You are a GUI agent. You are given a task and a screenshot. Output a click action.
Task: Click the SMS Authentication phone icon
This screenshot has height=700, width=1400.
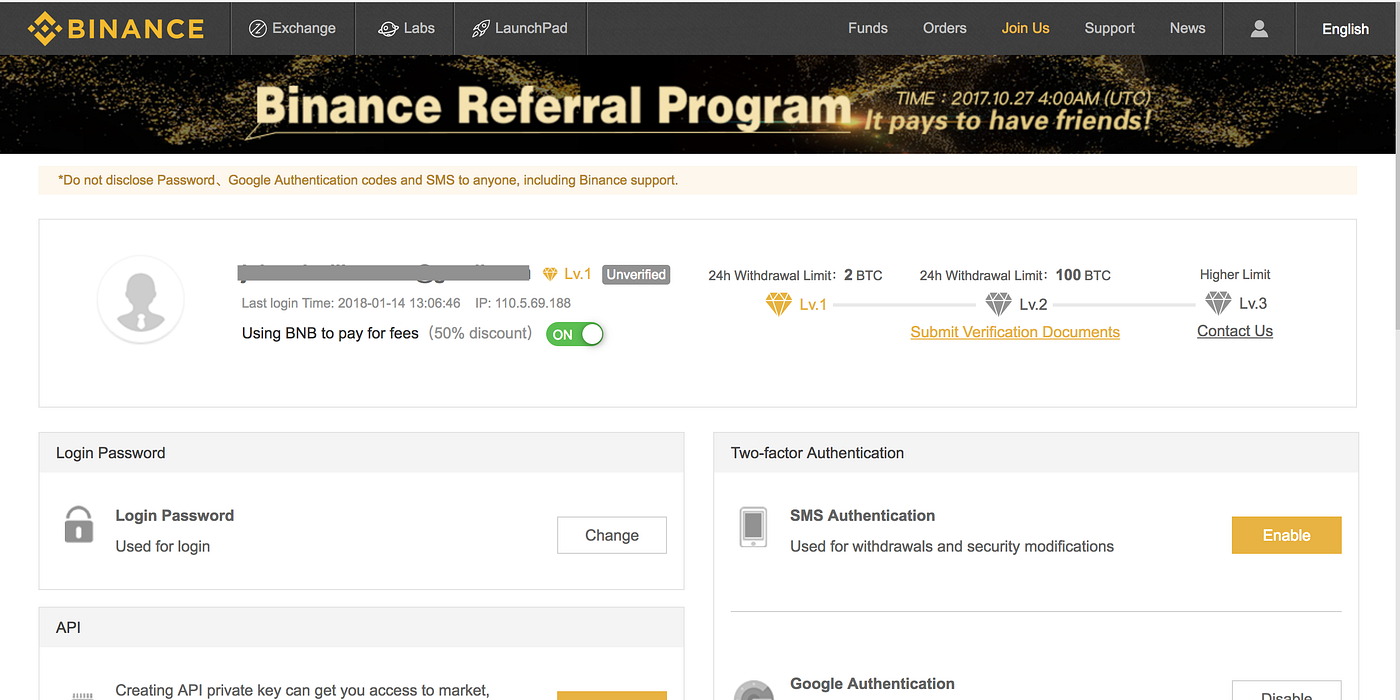click(x=753, y=527)
